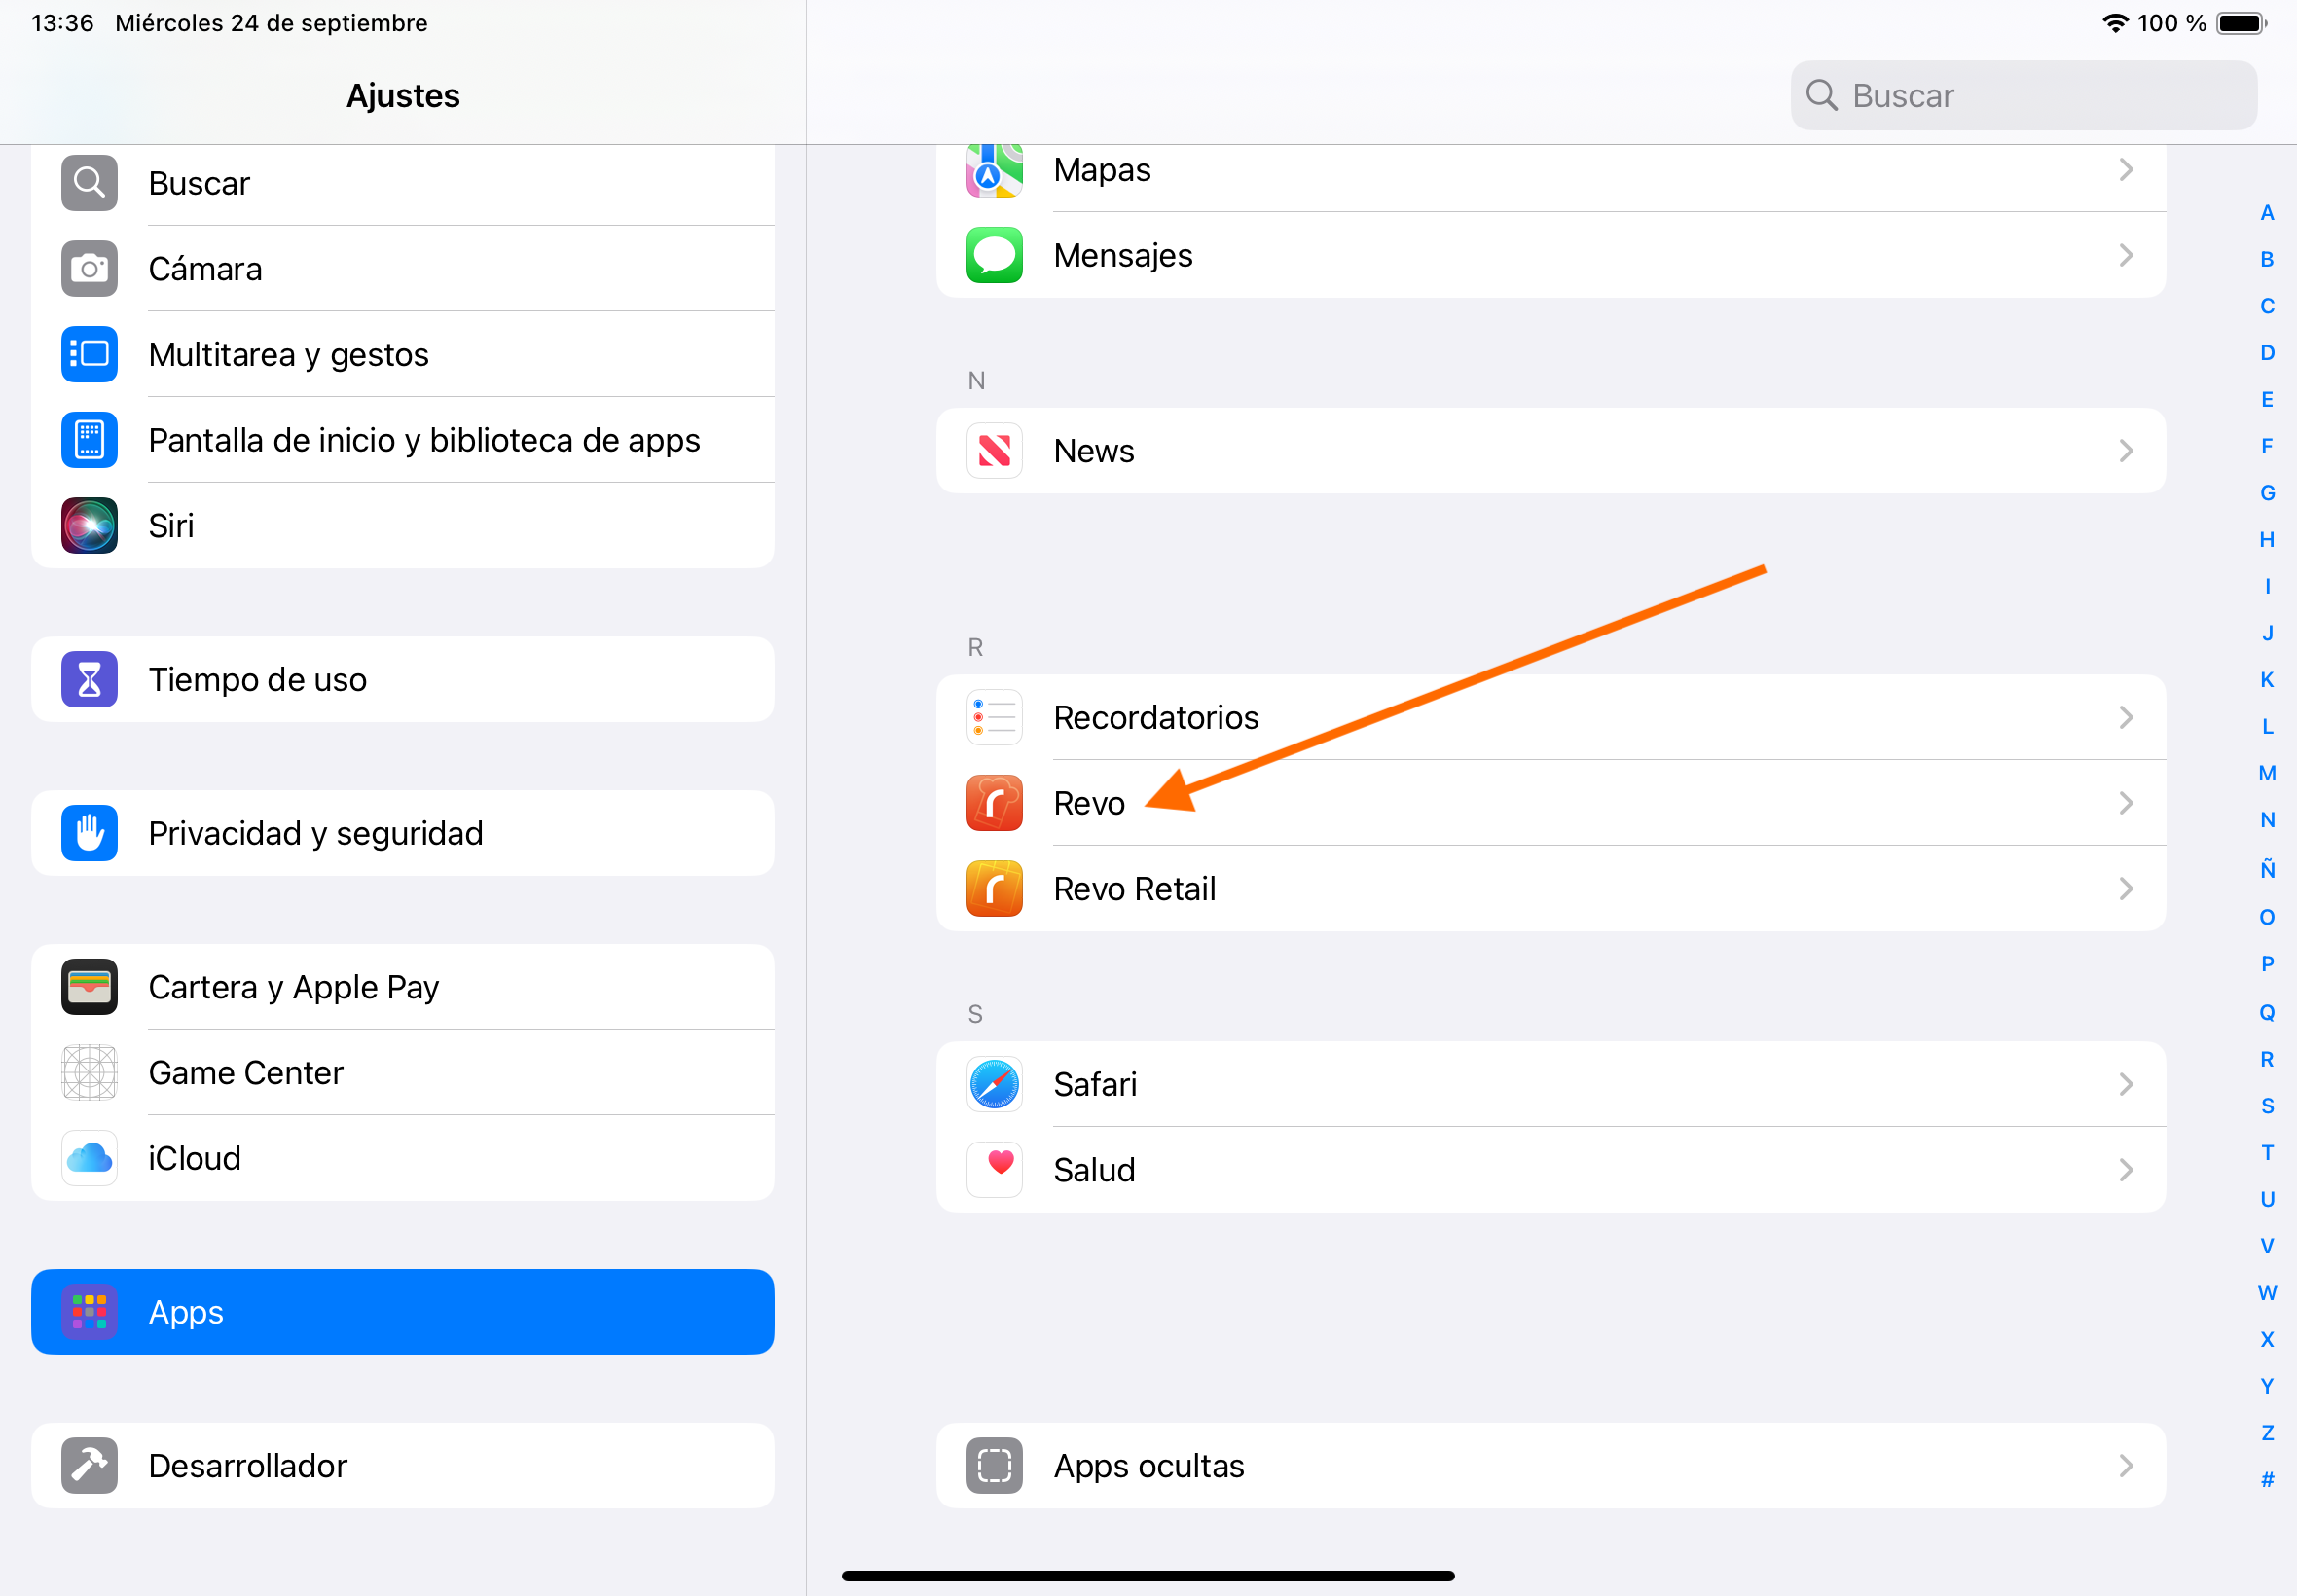Tap the Revo app icon
The height and width of the screenshot is (1596, 2297).
tap(994, 803)
